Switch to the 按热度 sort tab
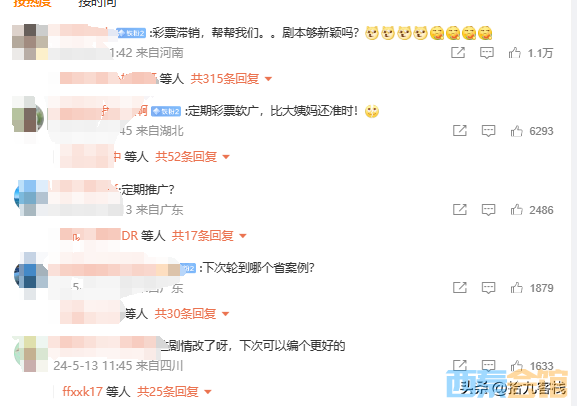 coord(32,3)
